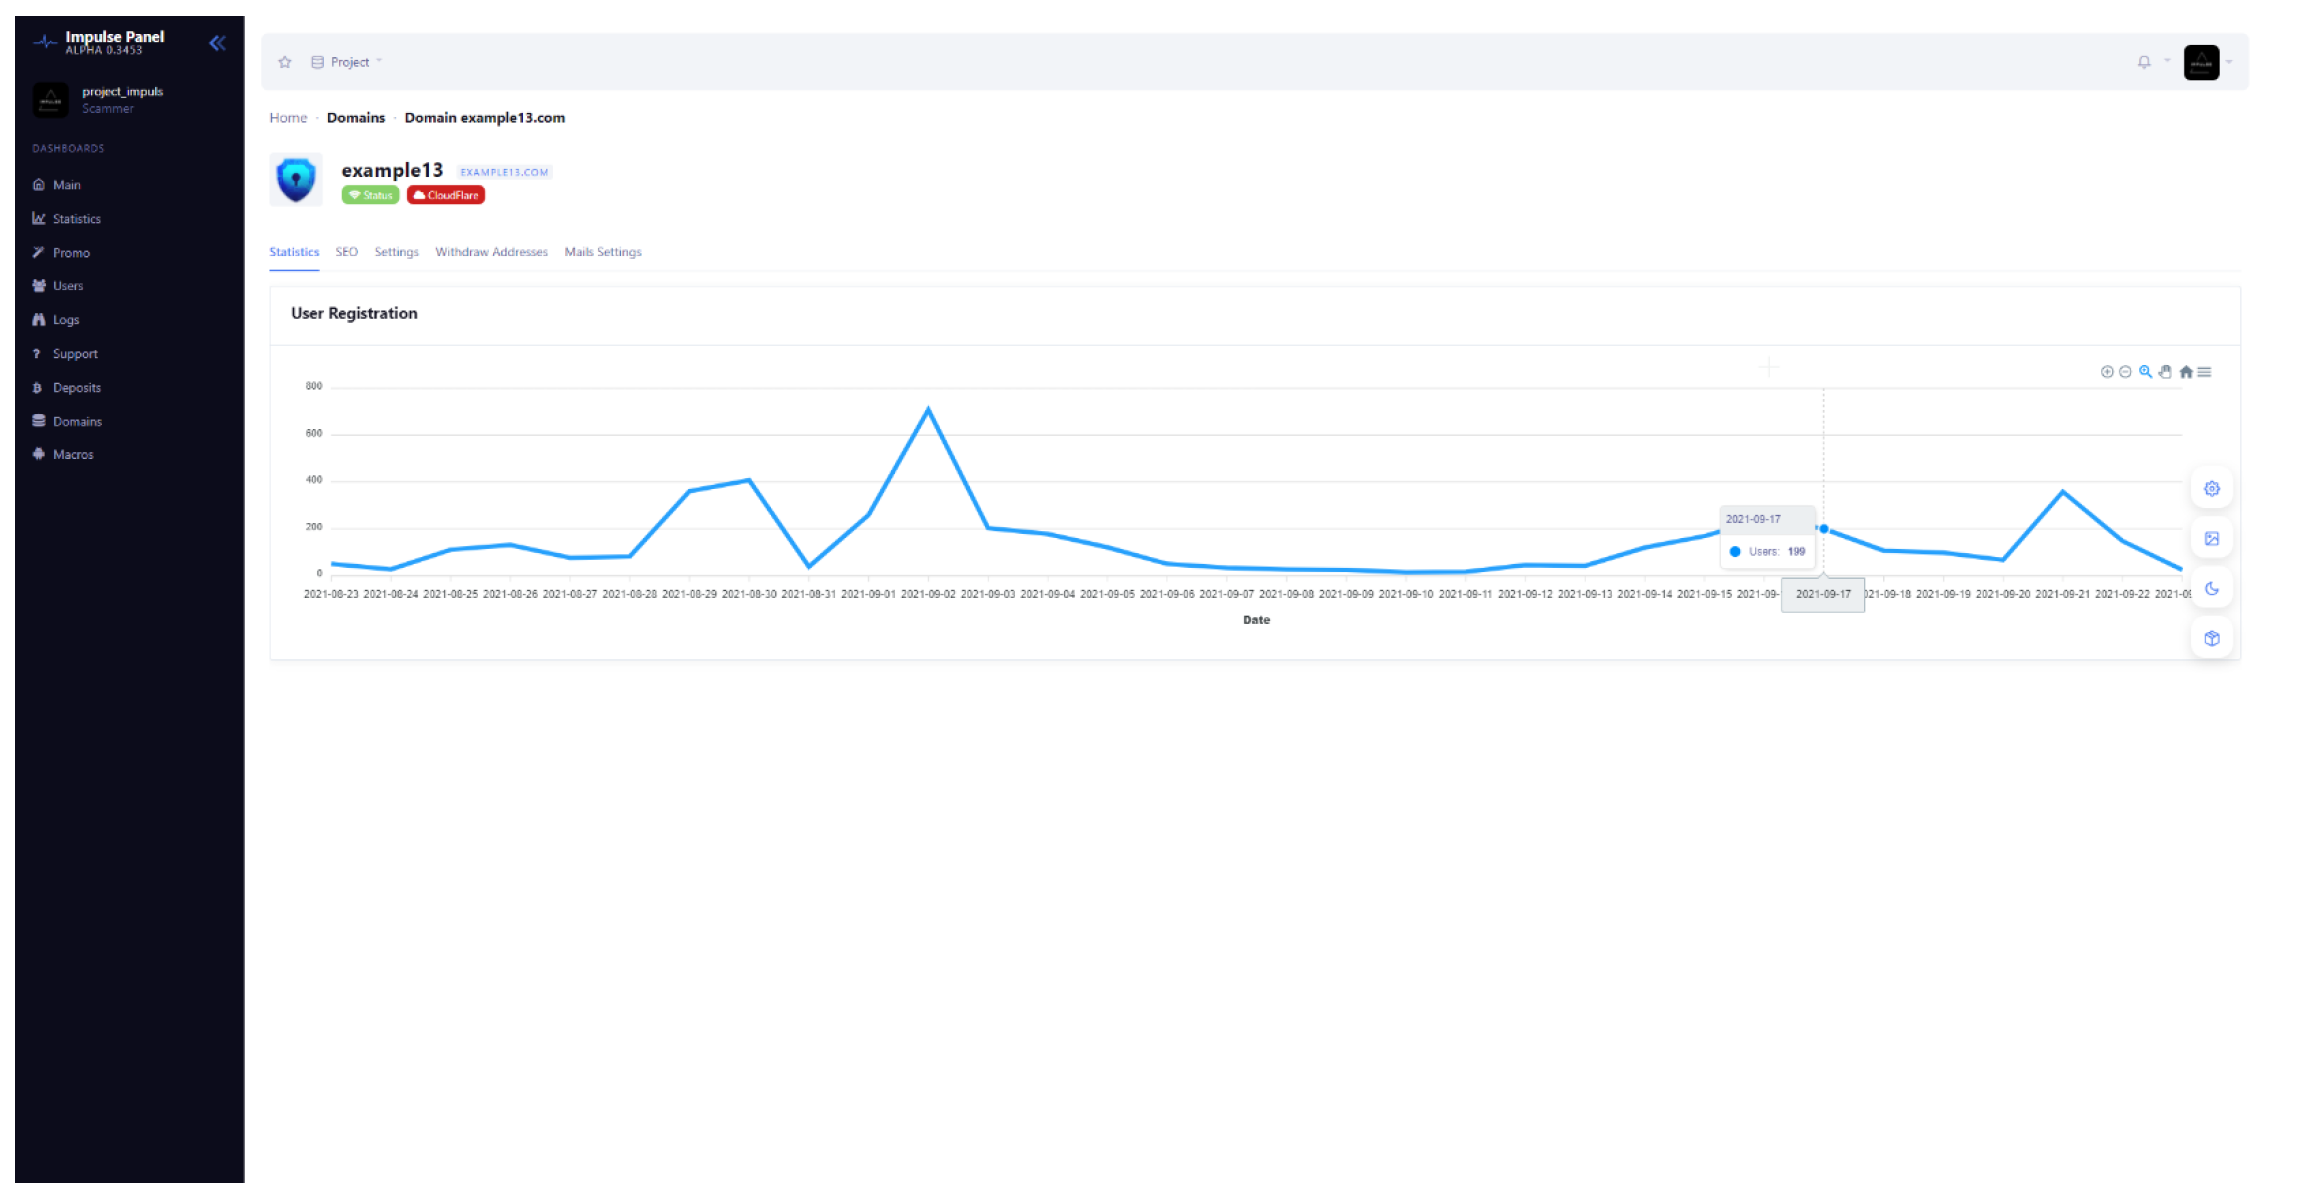Click the floating cube icon button
Image resolution: width=2304 pixels, height=1200 pixels.
(x=2211, y=638)
